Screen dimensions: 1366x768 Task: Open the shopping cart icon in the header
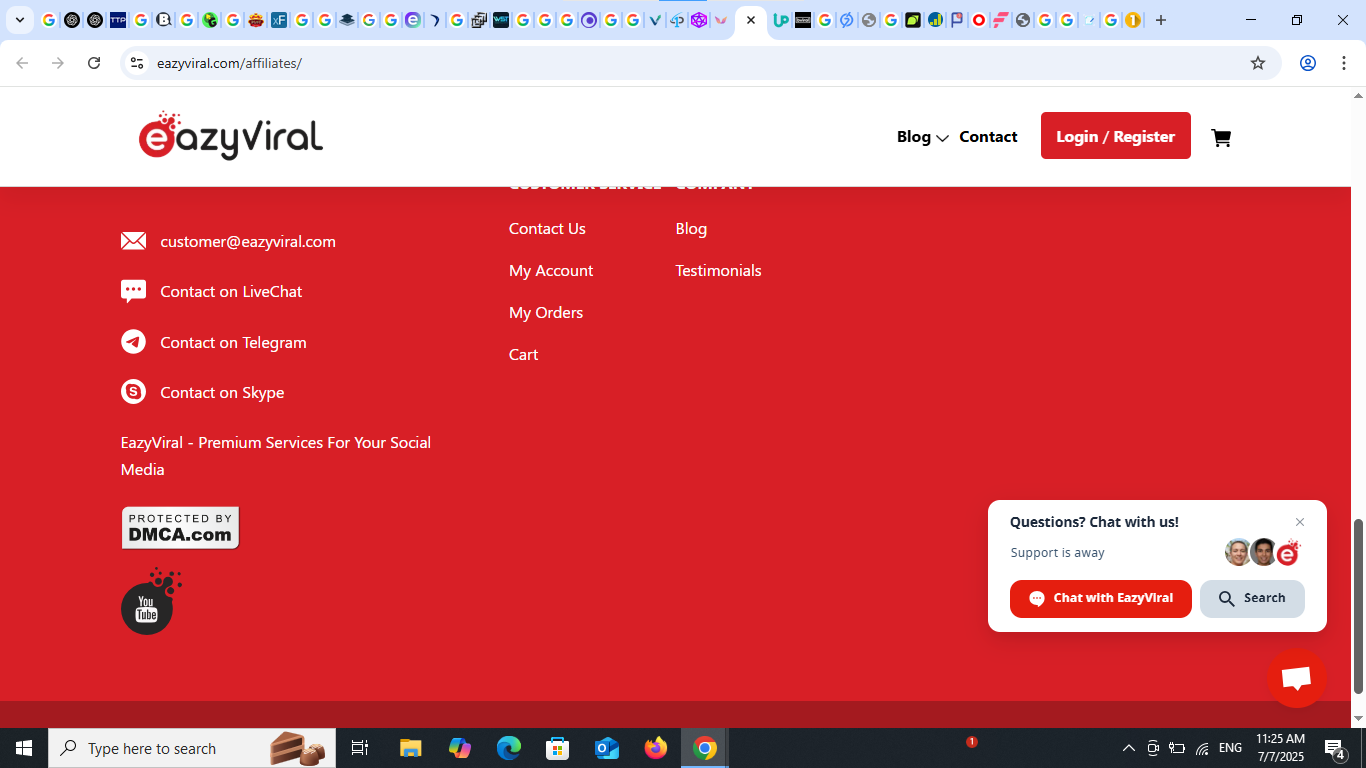click(x=1221, y=138)
